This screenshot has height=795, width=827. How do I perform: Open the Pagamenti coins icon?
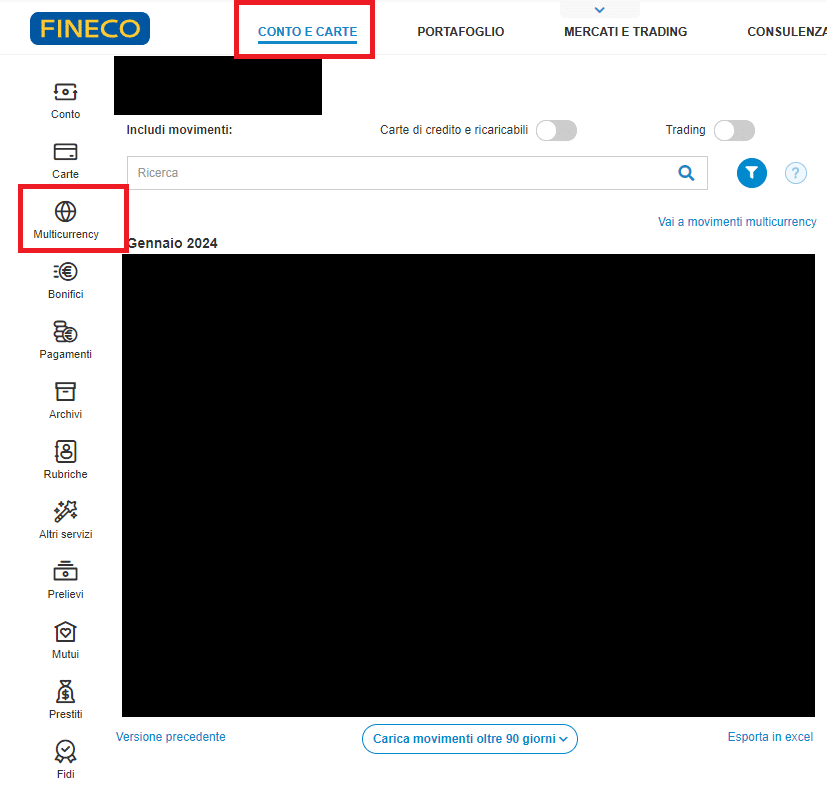click(x=65, y=332)
